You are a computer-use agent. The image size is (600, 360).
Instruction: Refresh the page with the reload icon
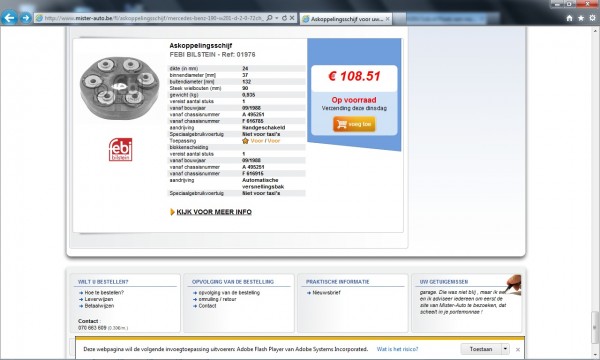[284, 18]
